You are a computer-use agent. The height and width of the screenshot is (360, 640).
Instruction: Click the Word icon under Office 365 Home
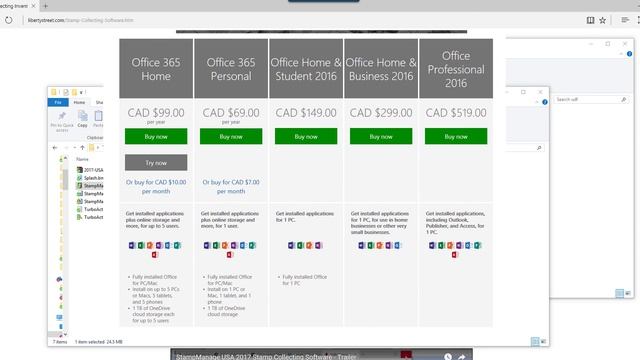pos(132,245)
